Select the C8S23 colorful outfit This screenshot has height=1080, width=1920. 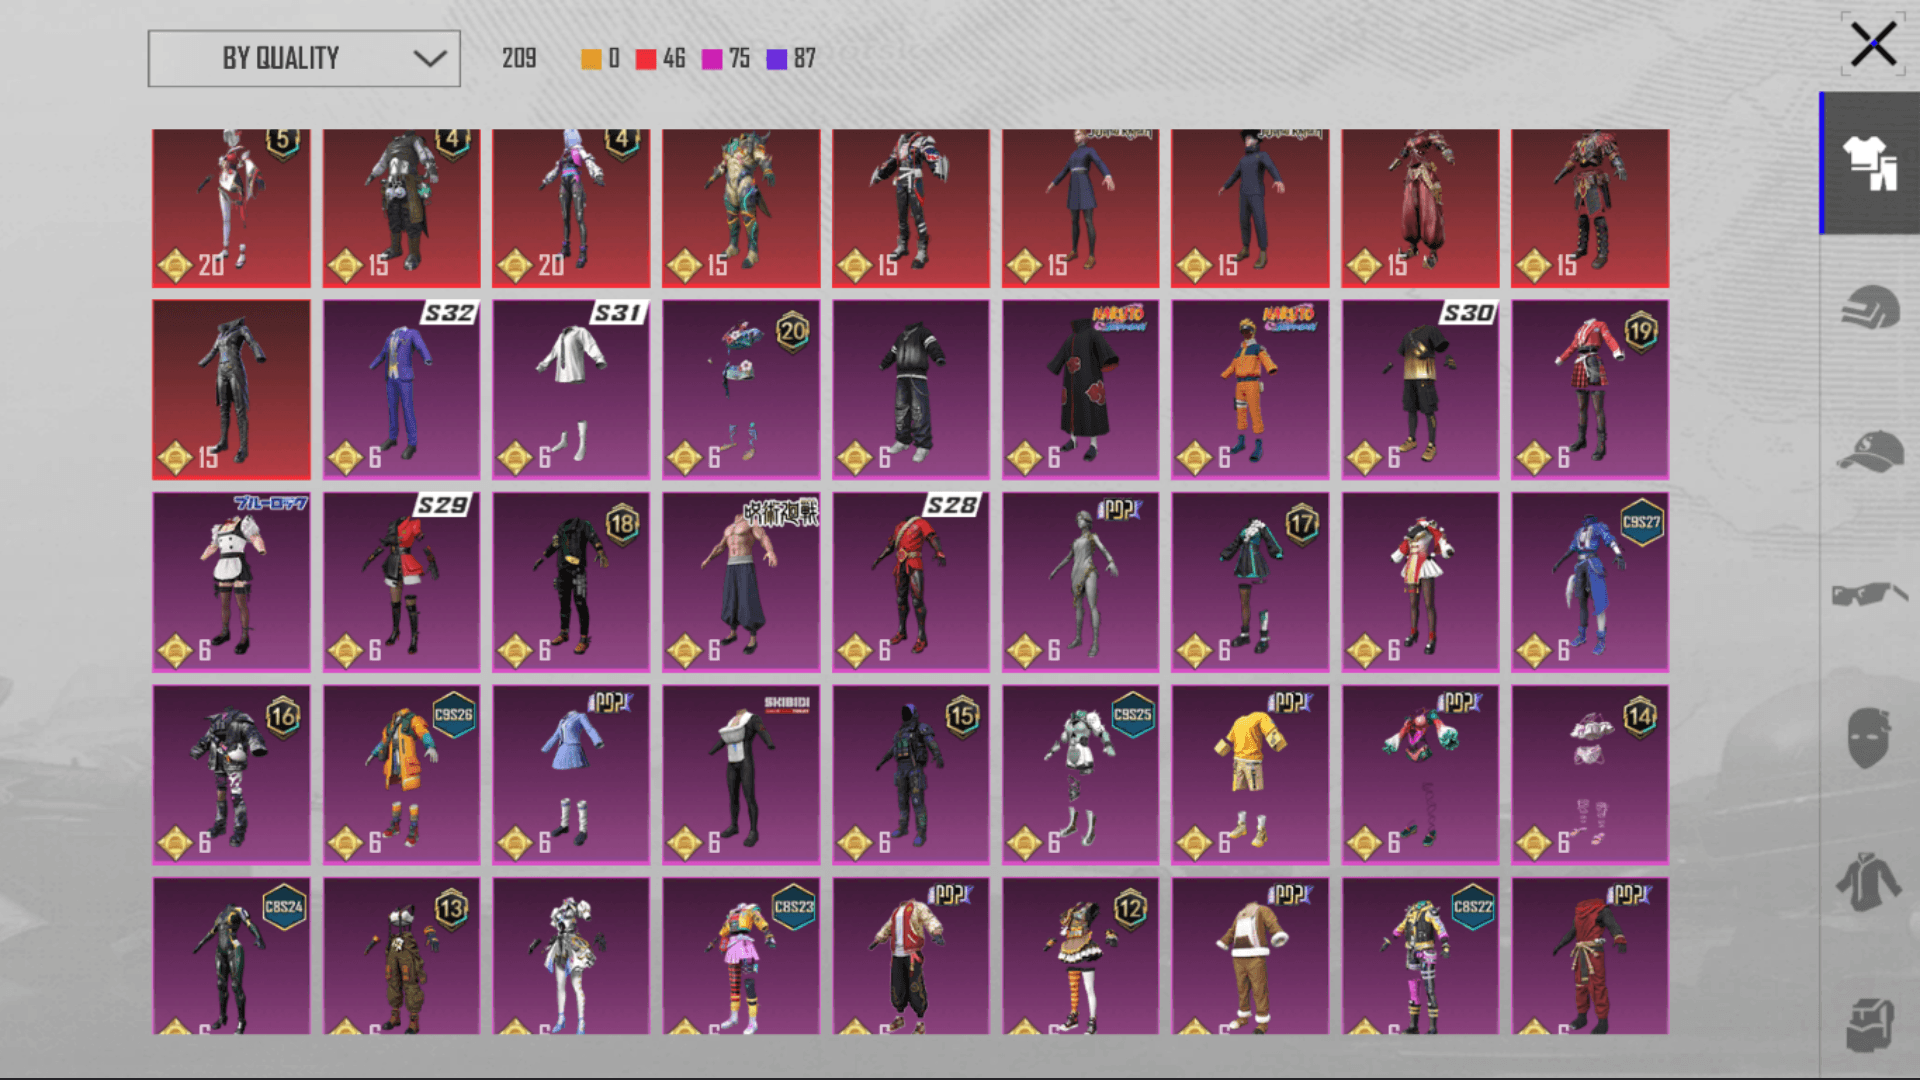740,956
